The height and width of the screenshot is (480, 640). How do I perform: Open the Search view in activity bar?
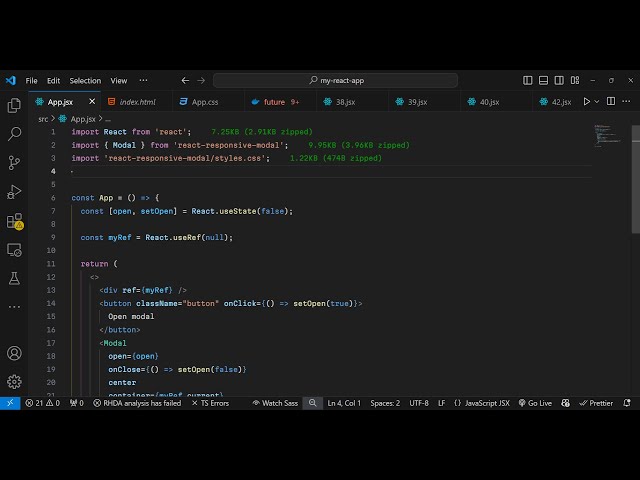(x=14, y=134)
